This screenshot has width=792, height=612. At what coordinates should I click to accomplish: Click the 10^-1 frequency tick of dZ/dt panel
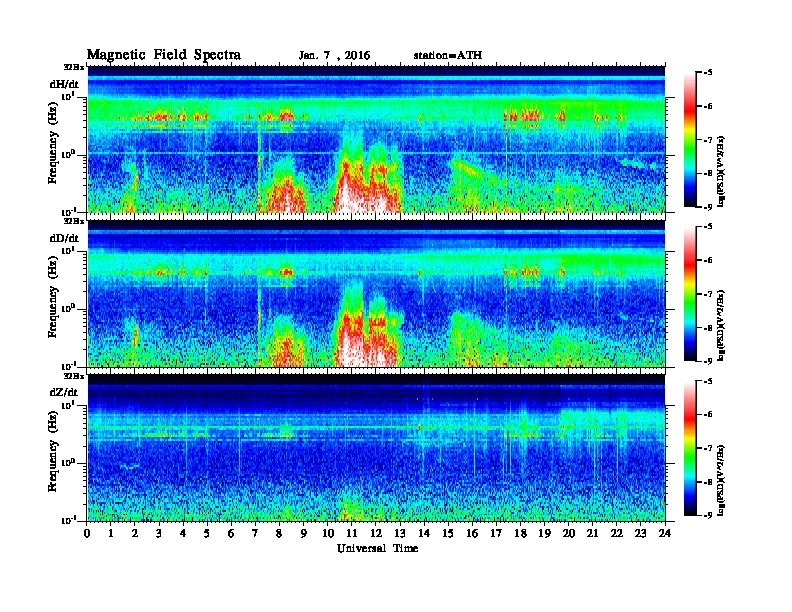point(69,520)
